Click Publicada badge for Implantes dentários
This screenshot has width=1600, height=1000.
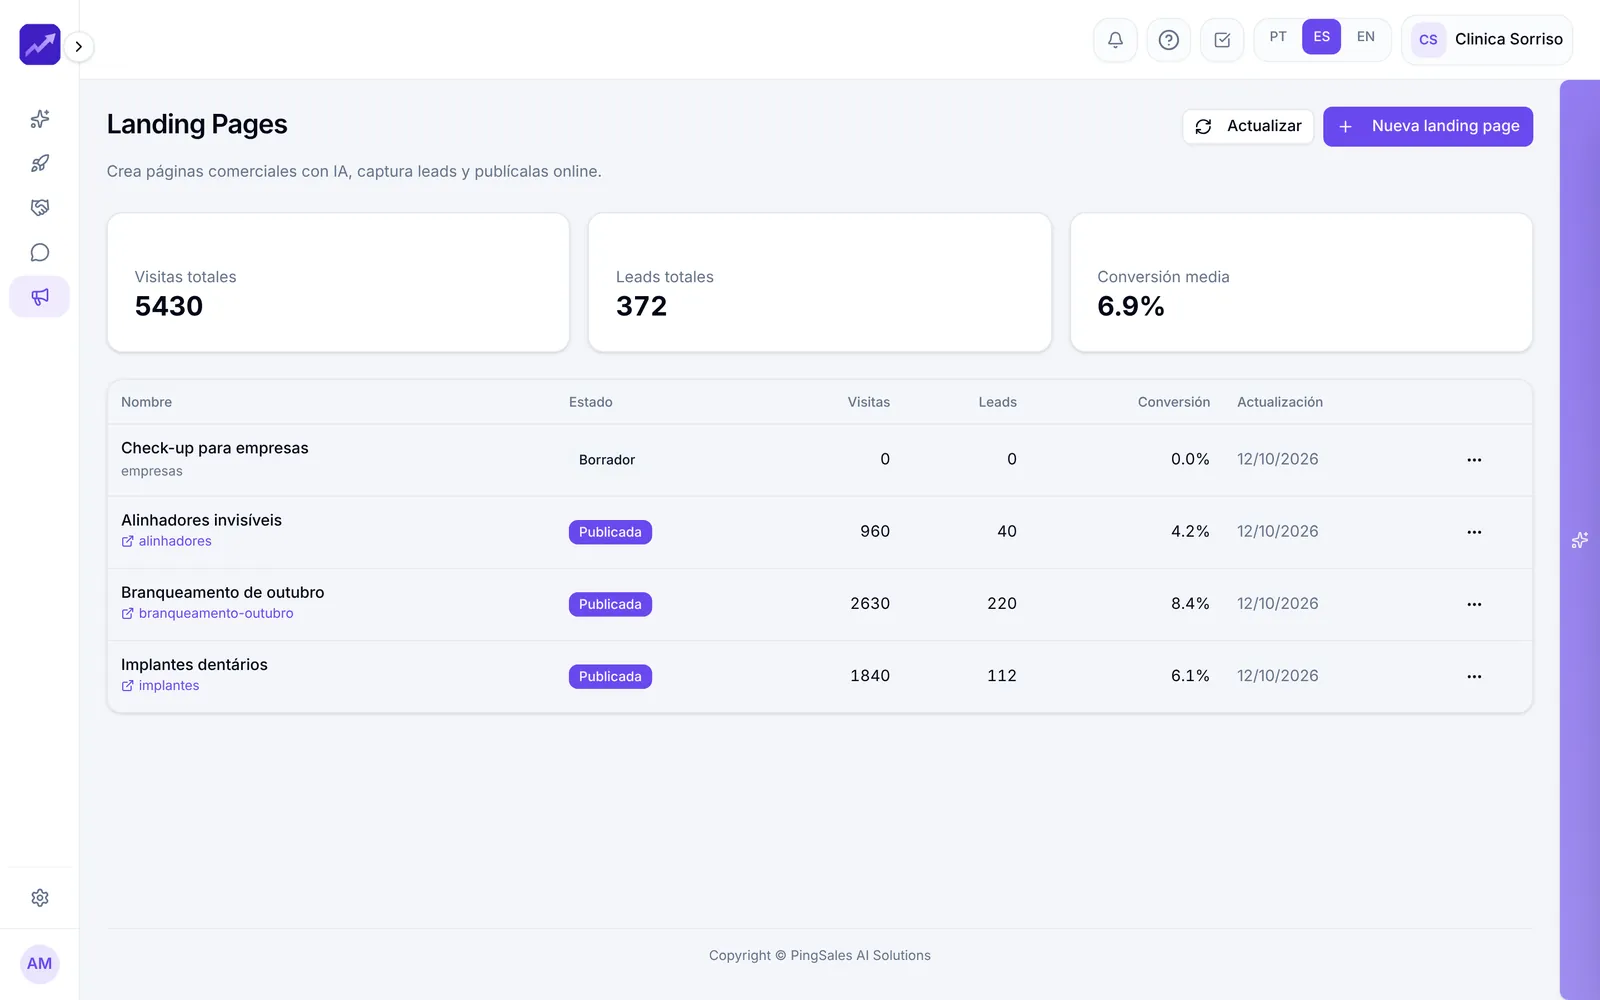click(x=610, y=677)
